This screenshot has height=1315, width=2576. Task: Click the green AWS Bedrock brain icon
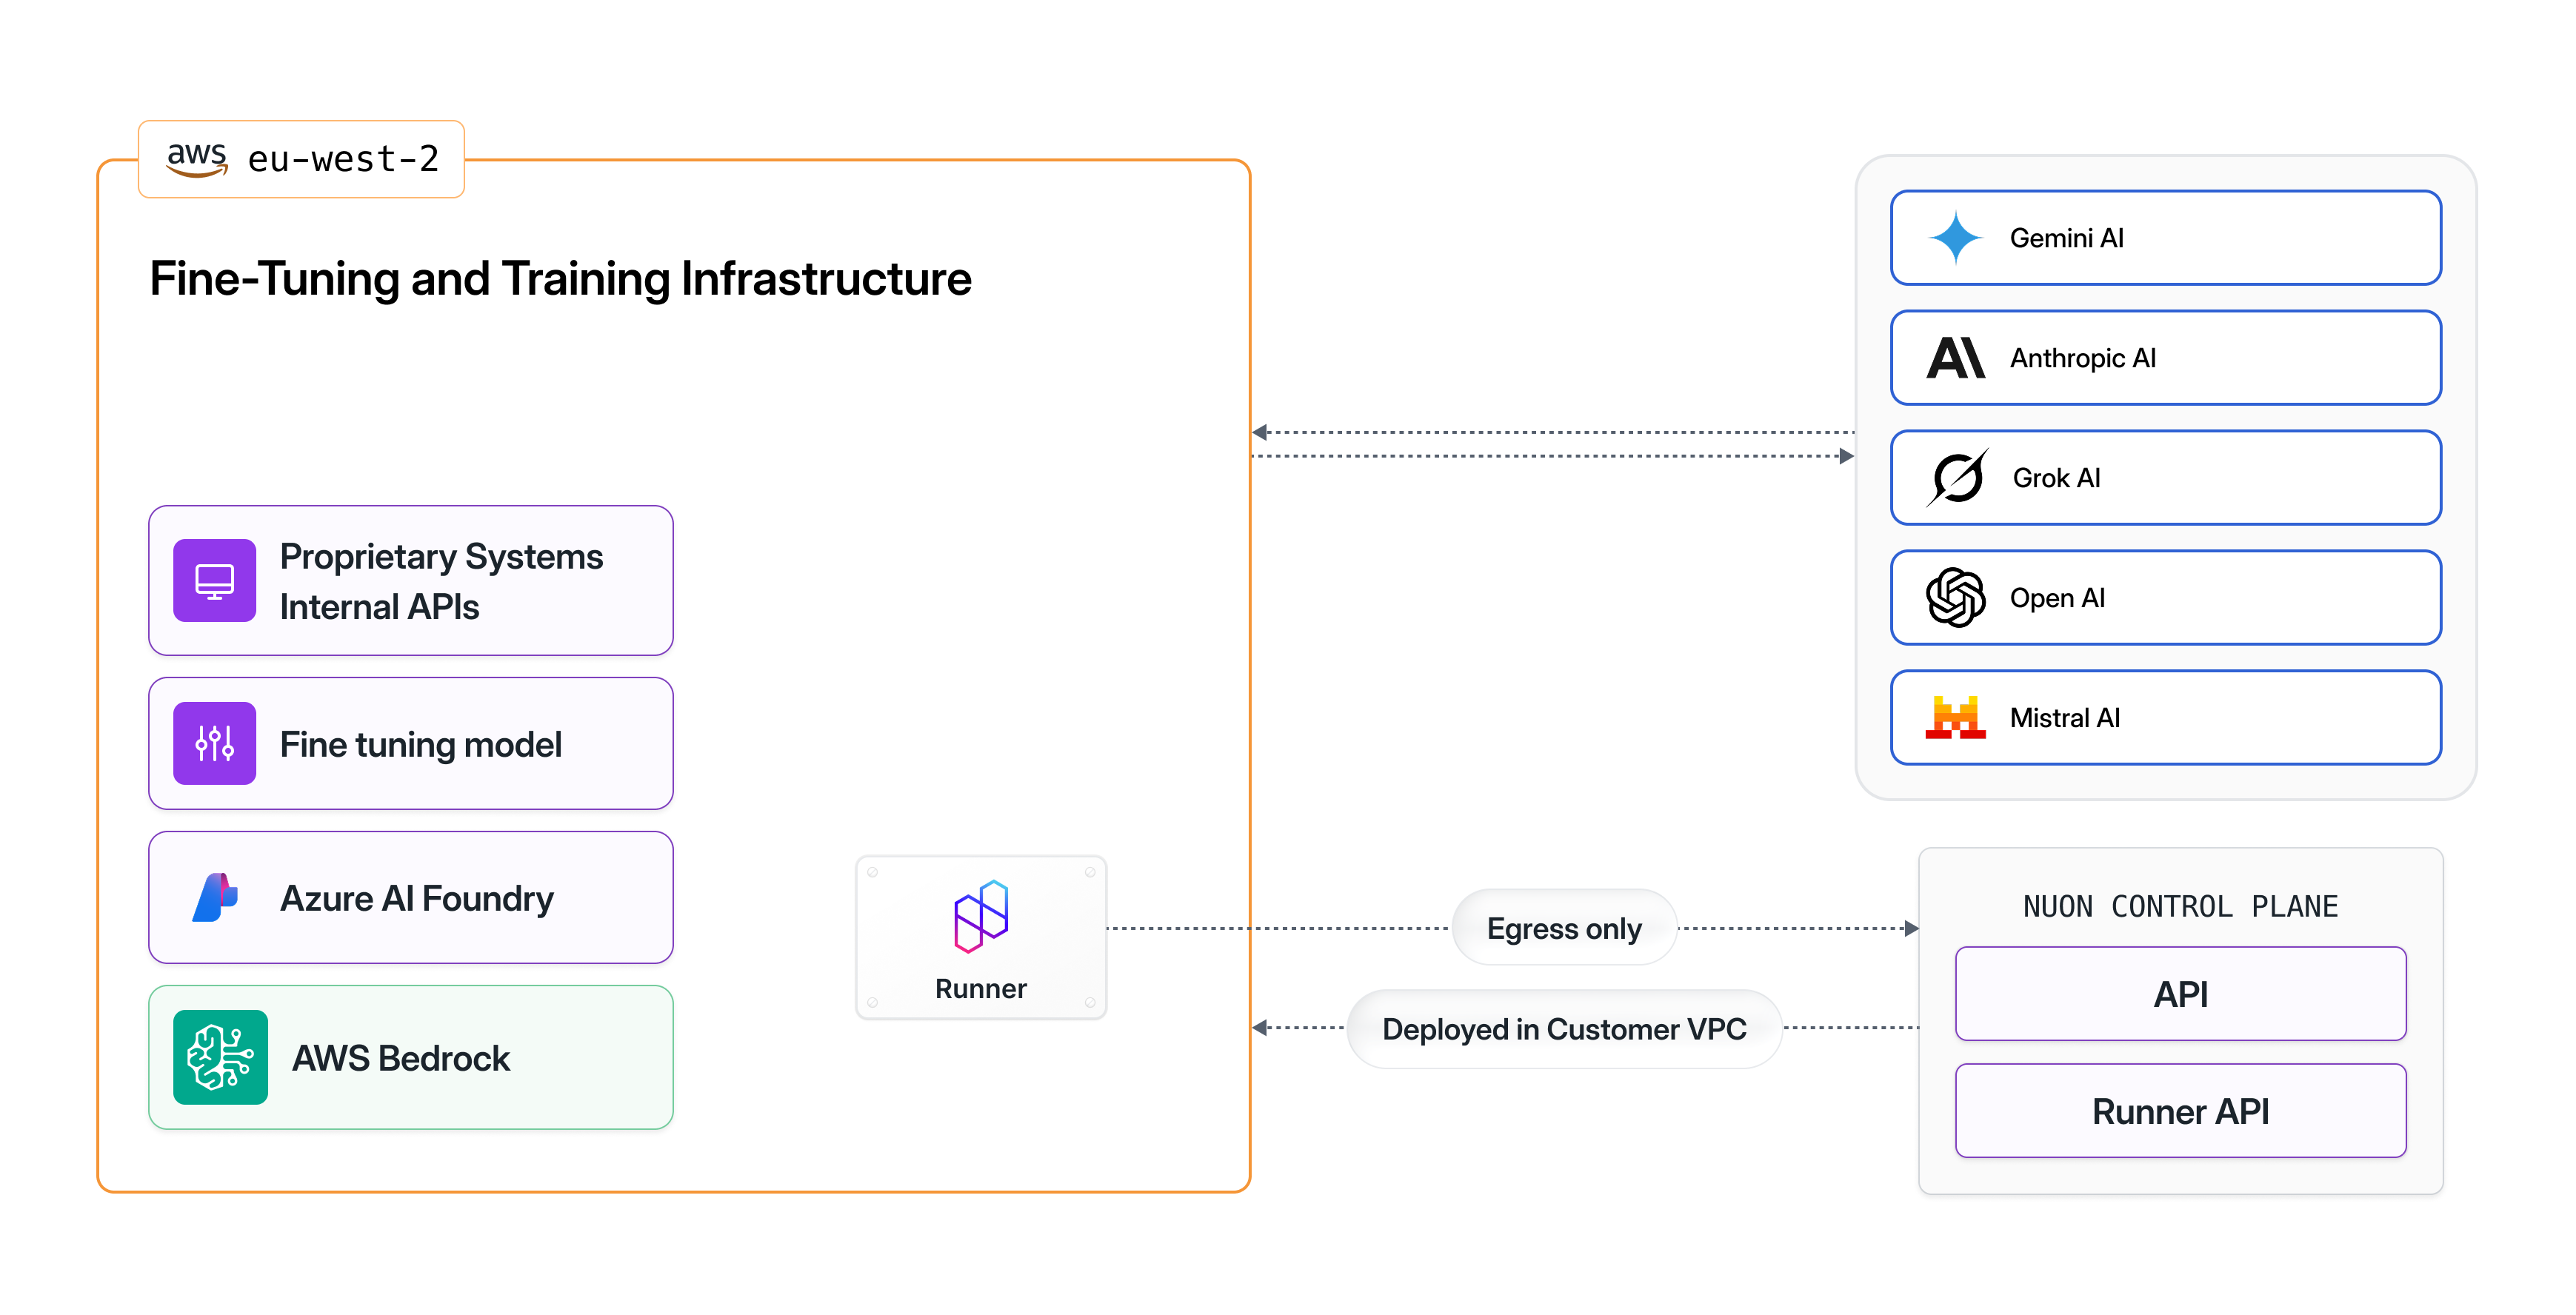[220, 1057]
